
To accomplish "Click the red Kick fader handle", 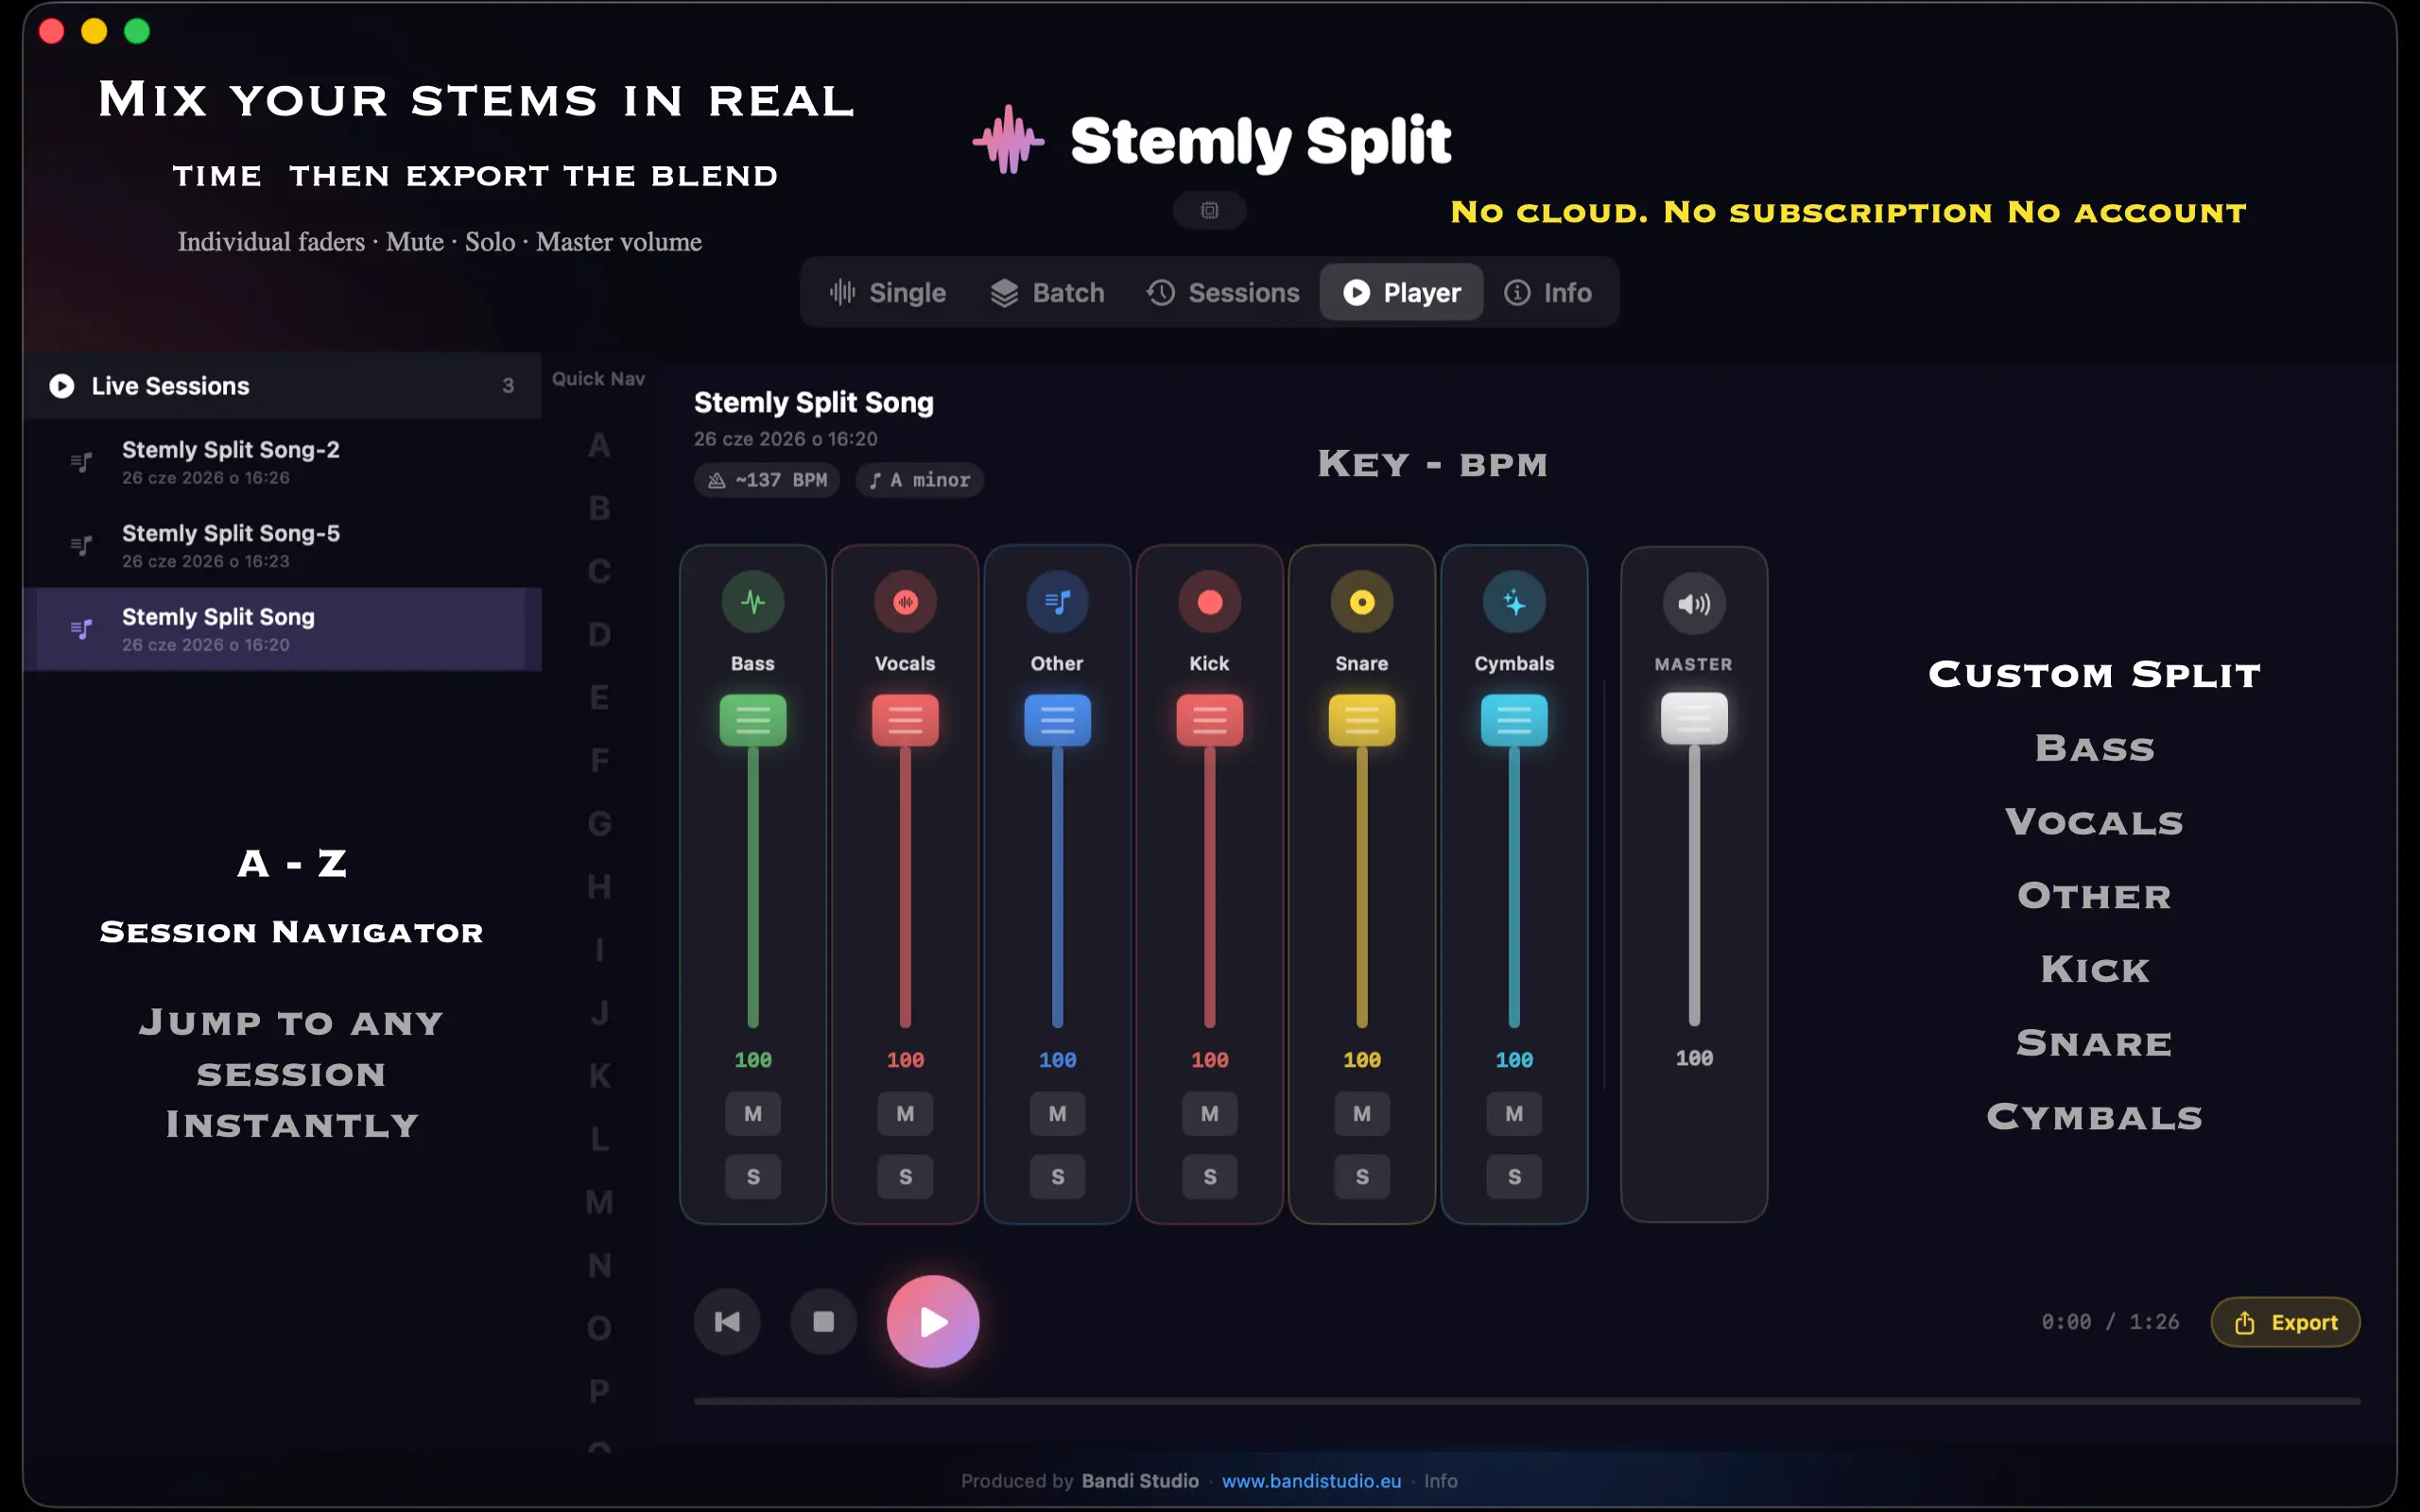I will pos(1210,720).
